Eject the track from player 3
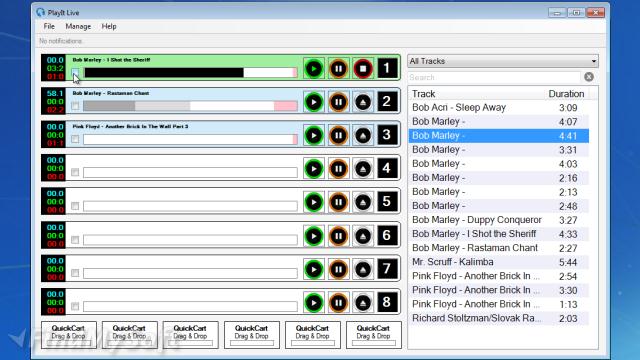This screenshot has width=640, height=360. 363,135
